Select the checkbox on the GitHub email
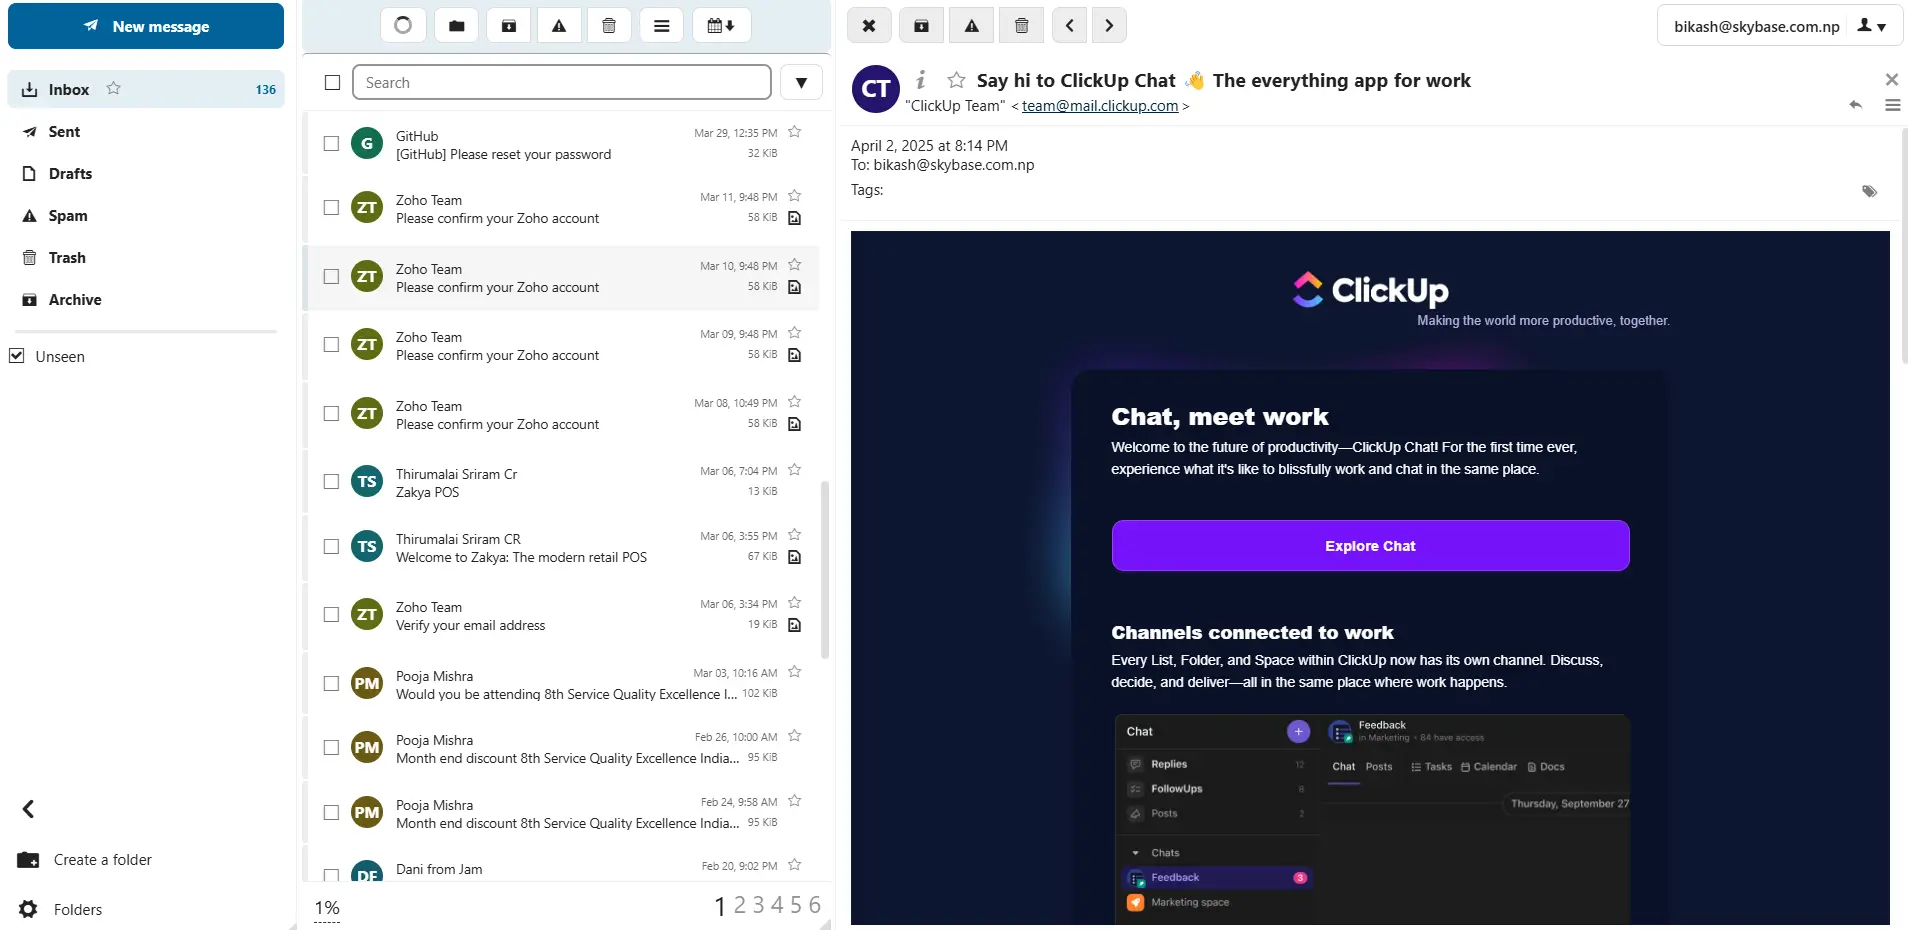This screenshot has width=1908, height=930. (x=331, y=143)
